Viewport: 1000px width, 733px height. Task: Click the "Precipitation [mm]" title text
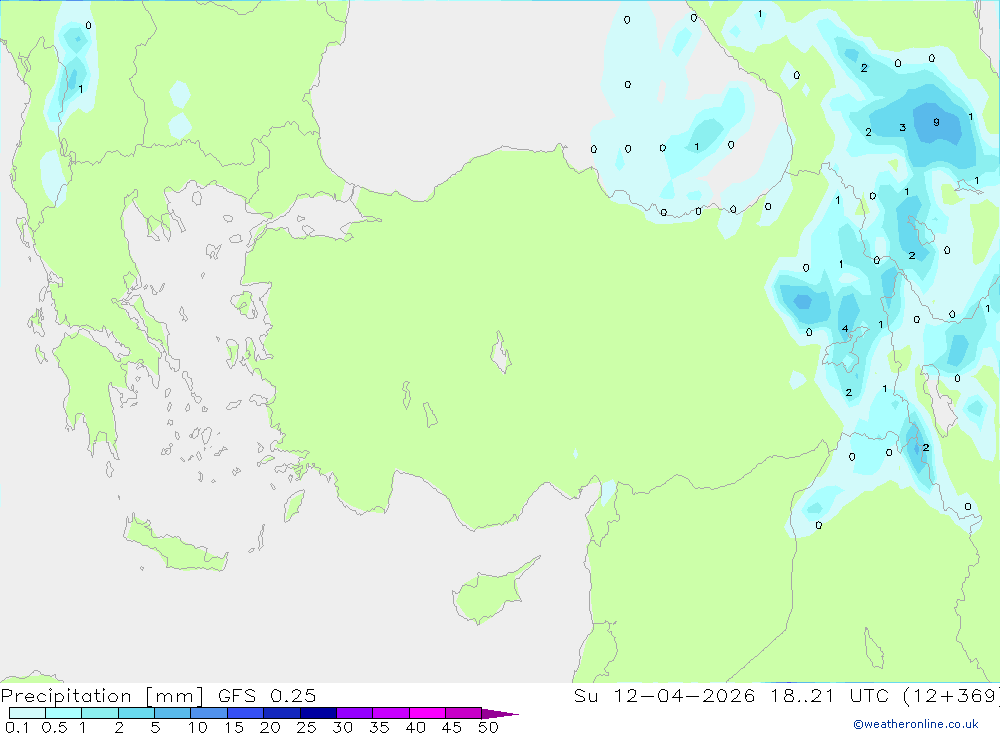point(102,696)
